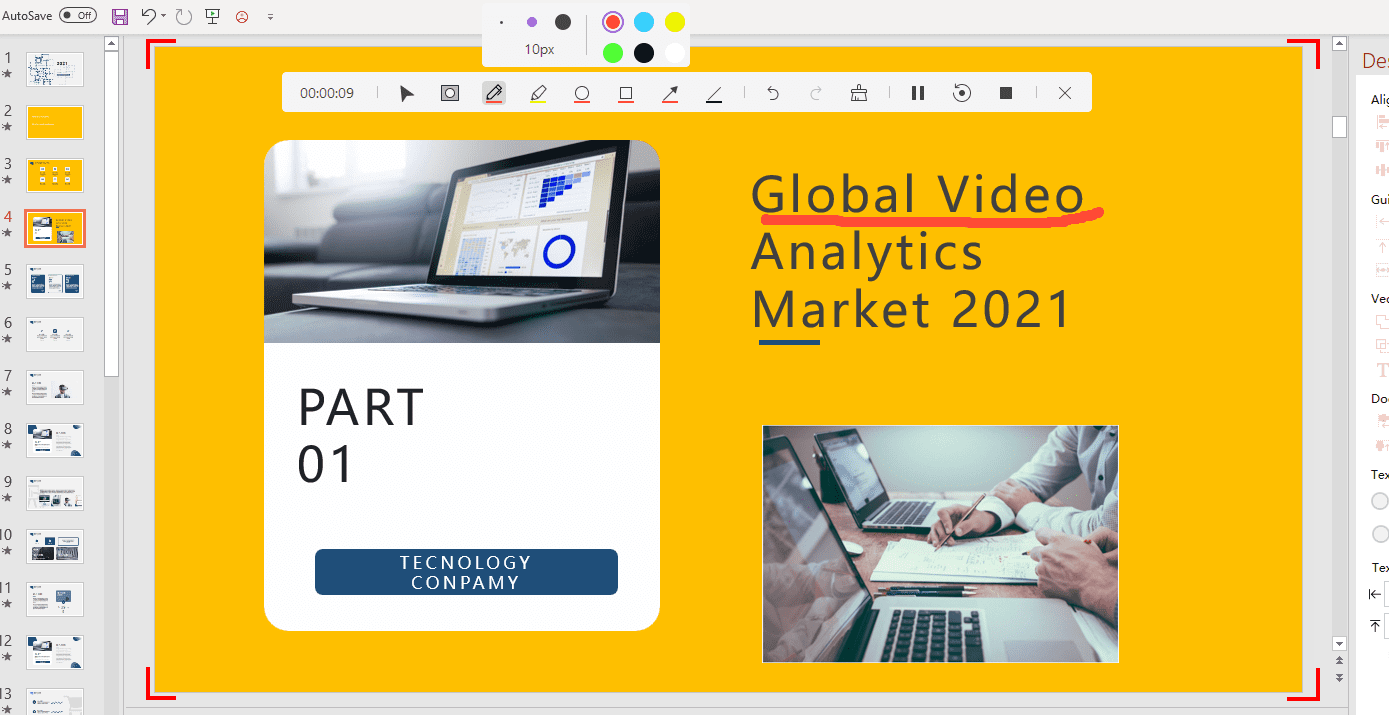Toggle the AutoSave switch
Viewport: 1389px width, 715px height.
78,15
